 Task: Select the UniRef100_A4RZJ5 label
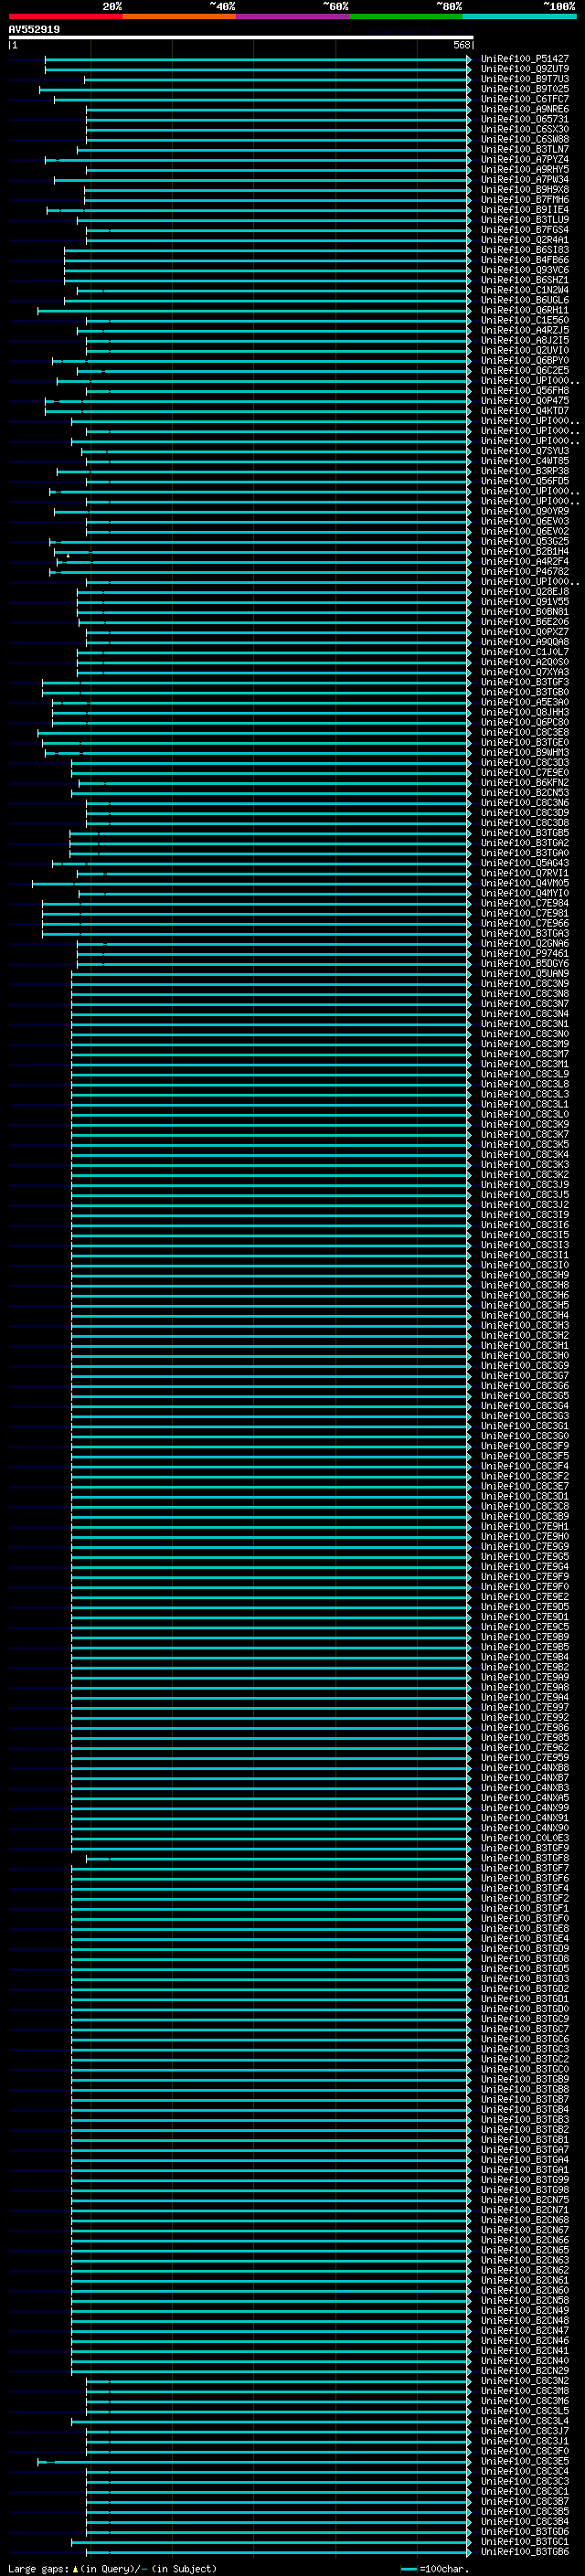525,330
